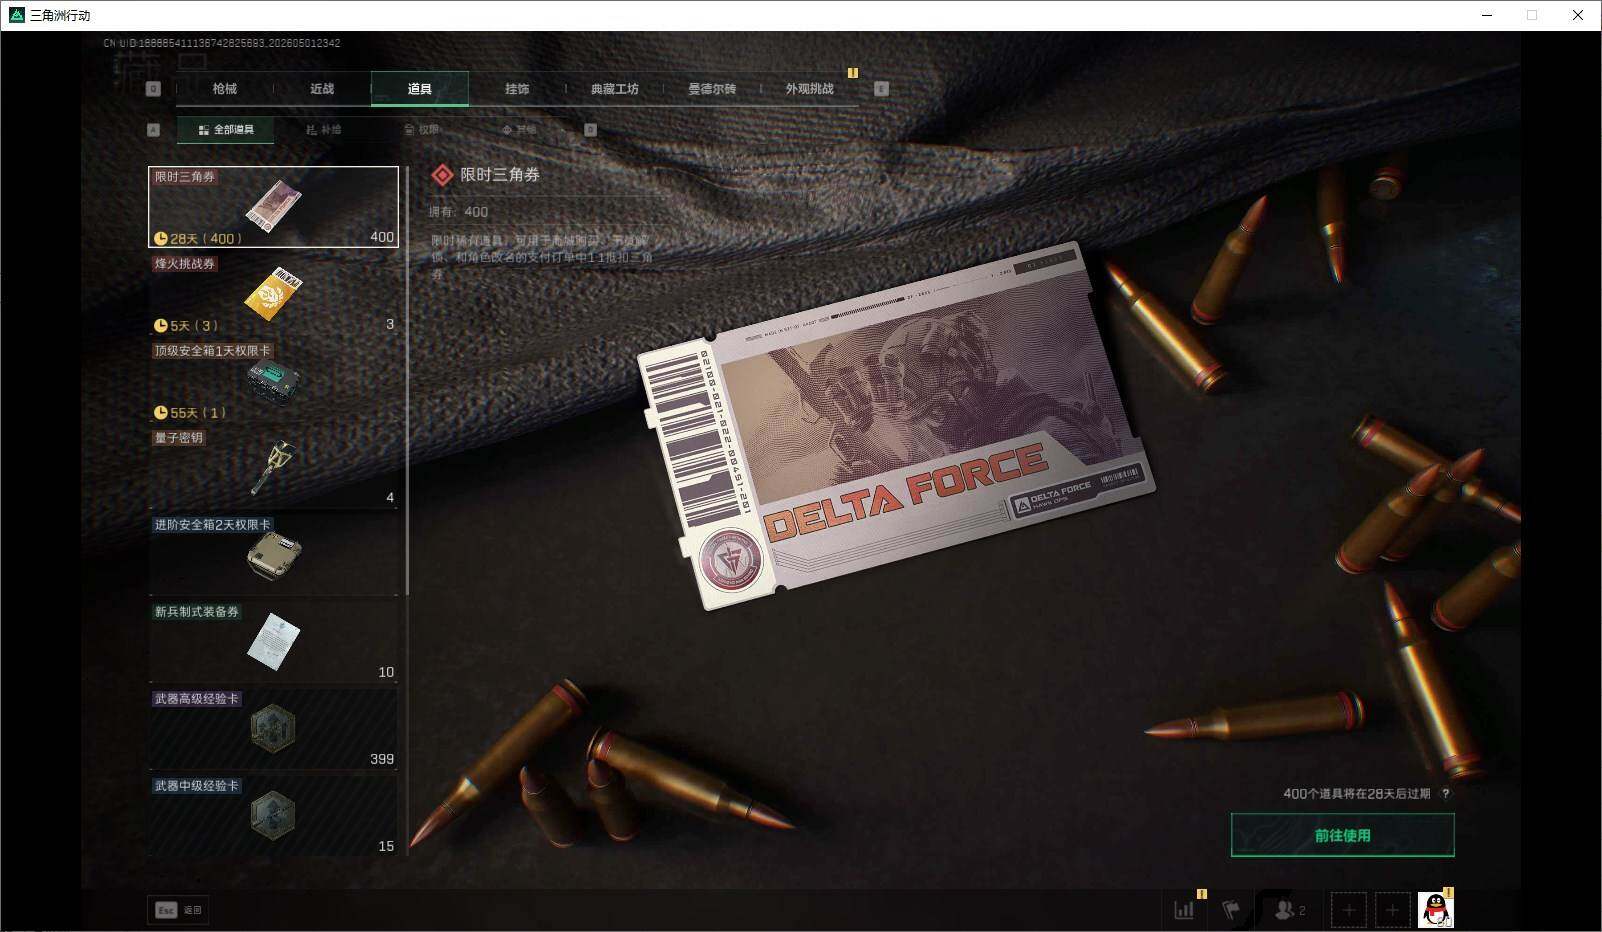Click the 拥有: 400 owned count text
This screenshot has height=932, width=1602.
click(459, 212)
